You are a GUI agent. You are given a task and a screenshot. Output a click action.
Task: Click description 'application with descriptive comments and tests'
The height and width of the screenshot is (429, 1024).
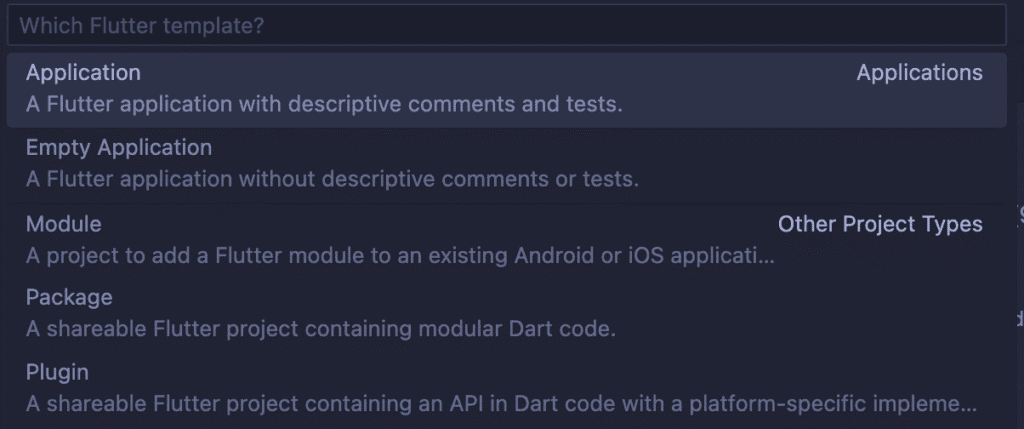(324, 104)
